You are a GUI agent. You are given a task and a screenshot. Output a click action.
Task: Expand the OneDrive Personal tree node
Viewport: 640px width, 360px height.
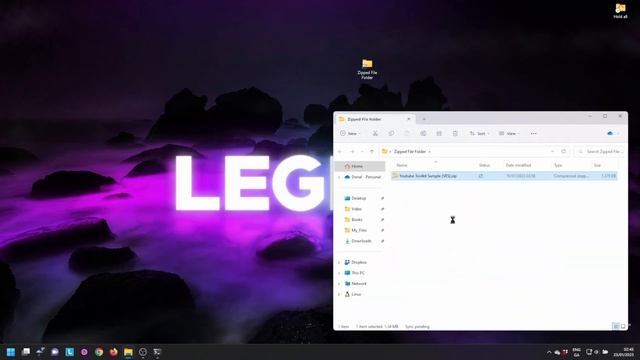pos(339,177)
